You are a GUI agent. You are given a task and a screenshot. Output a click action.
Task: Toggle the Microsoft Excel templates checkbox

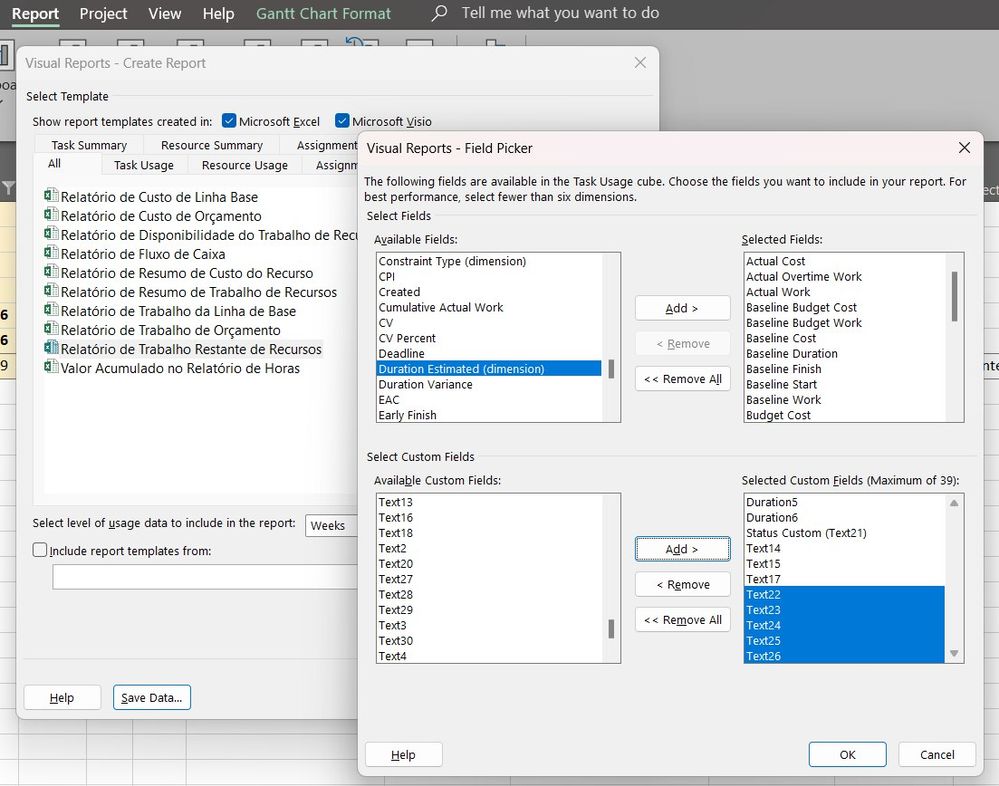point(229,121)
